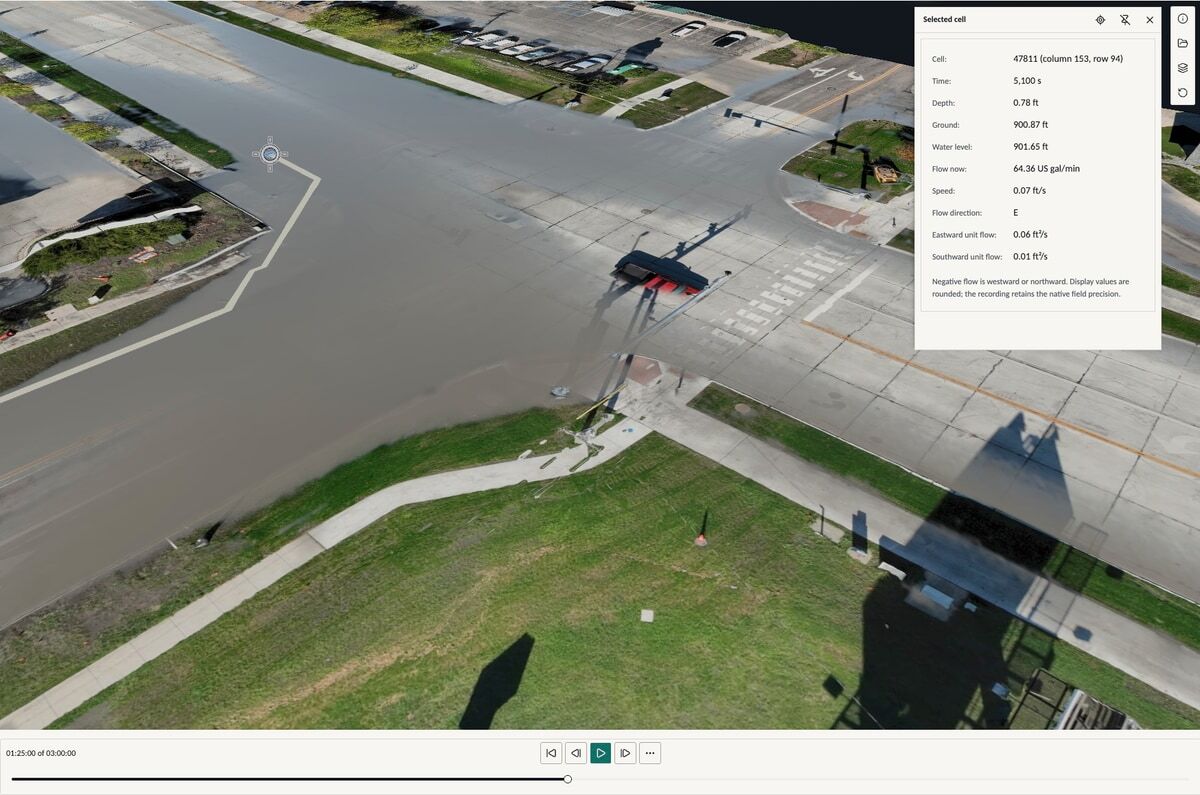This screenshot has height=795, width=1200.
Task: Click the Selected cell panel title
Action: [x=944, y=20]
